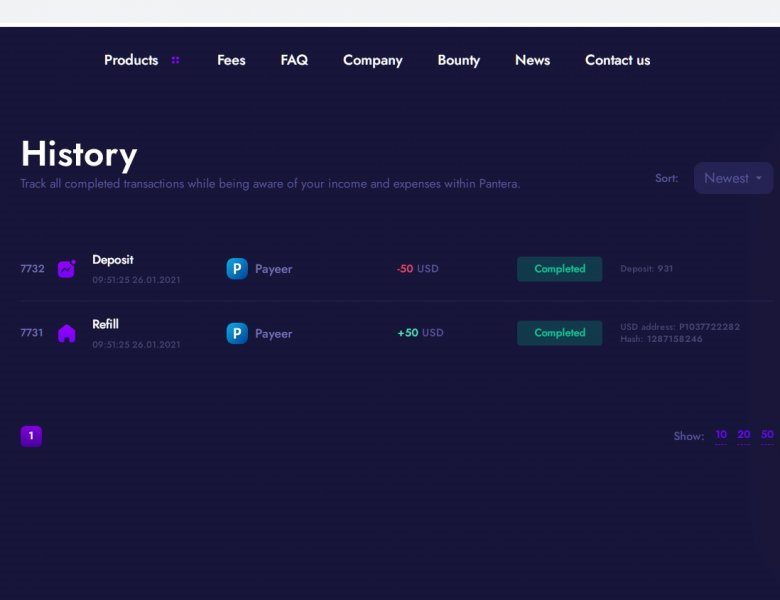
Task: Open the FAQ page
Action: click(294, 60)
